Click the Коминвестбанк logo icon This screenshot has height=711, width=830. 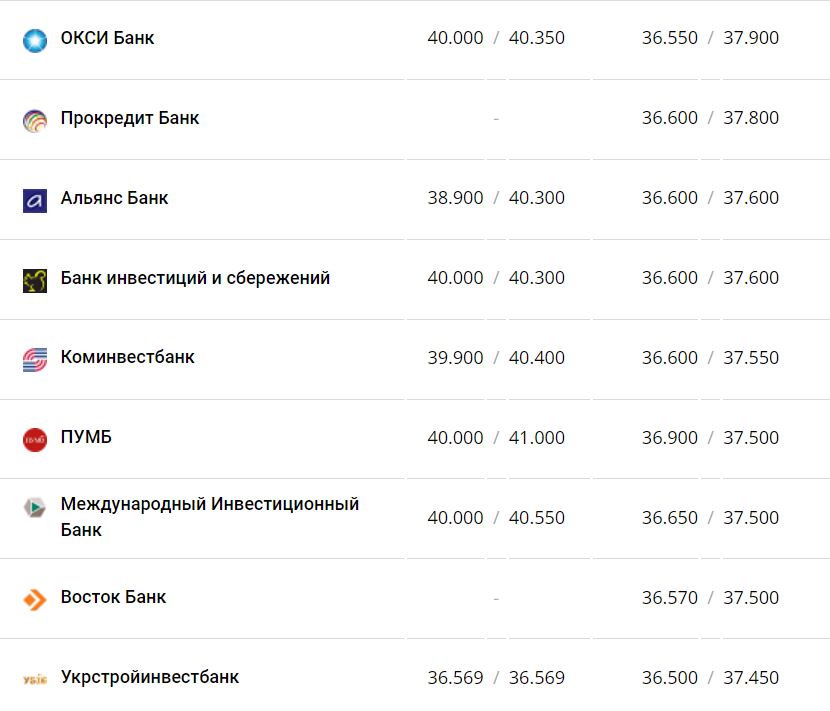(x=35, y=359)
